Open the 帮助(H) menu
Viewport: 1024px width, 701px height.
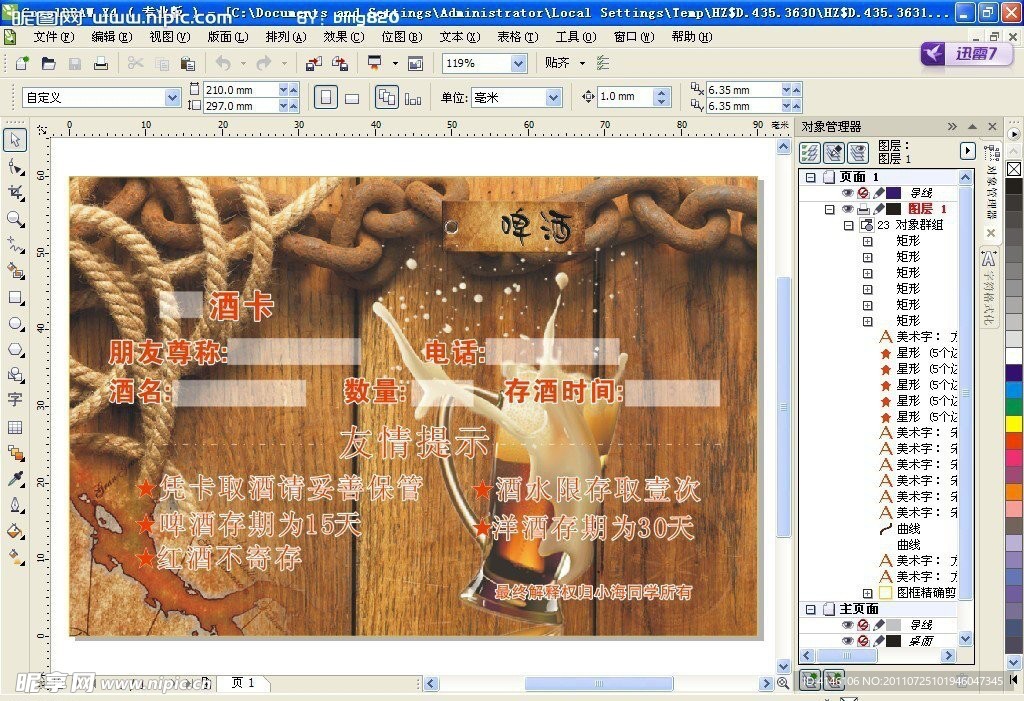click(x=692, y=37)
